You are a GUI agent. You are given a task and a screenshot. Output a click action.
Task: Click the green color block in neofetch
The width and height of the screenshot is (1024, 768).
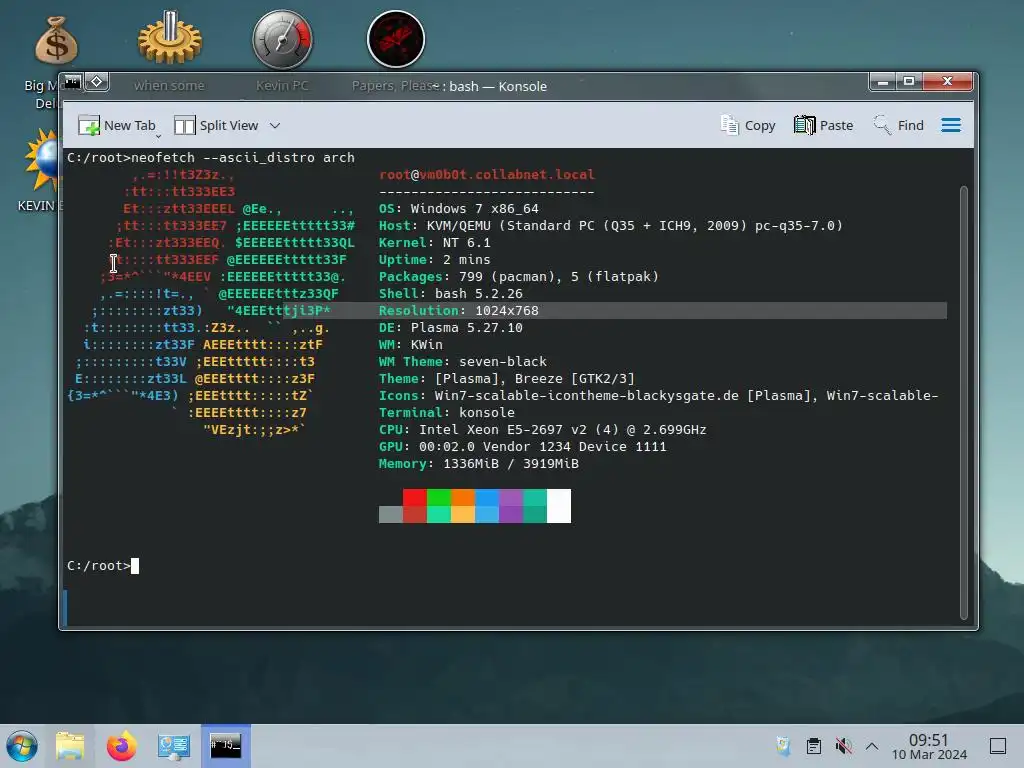coord(439,498)
